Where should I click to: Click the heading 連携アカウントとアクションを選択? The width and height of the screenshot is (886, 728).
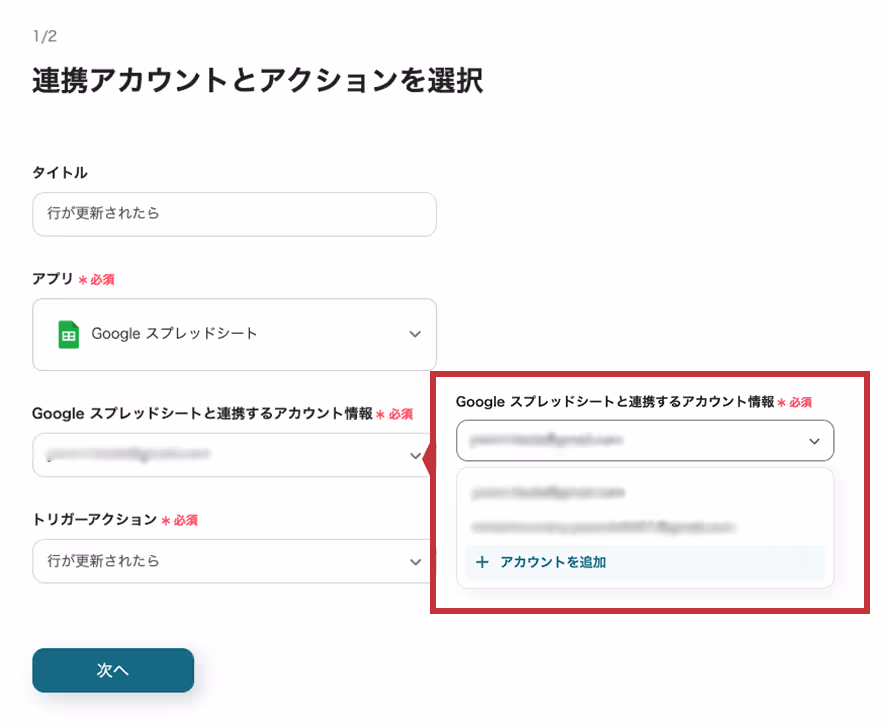257,80
